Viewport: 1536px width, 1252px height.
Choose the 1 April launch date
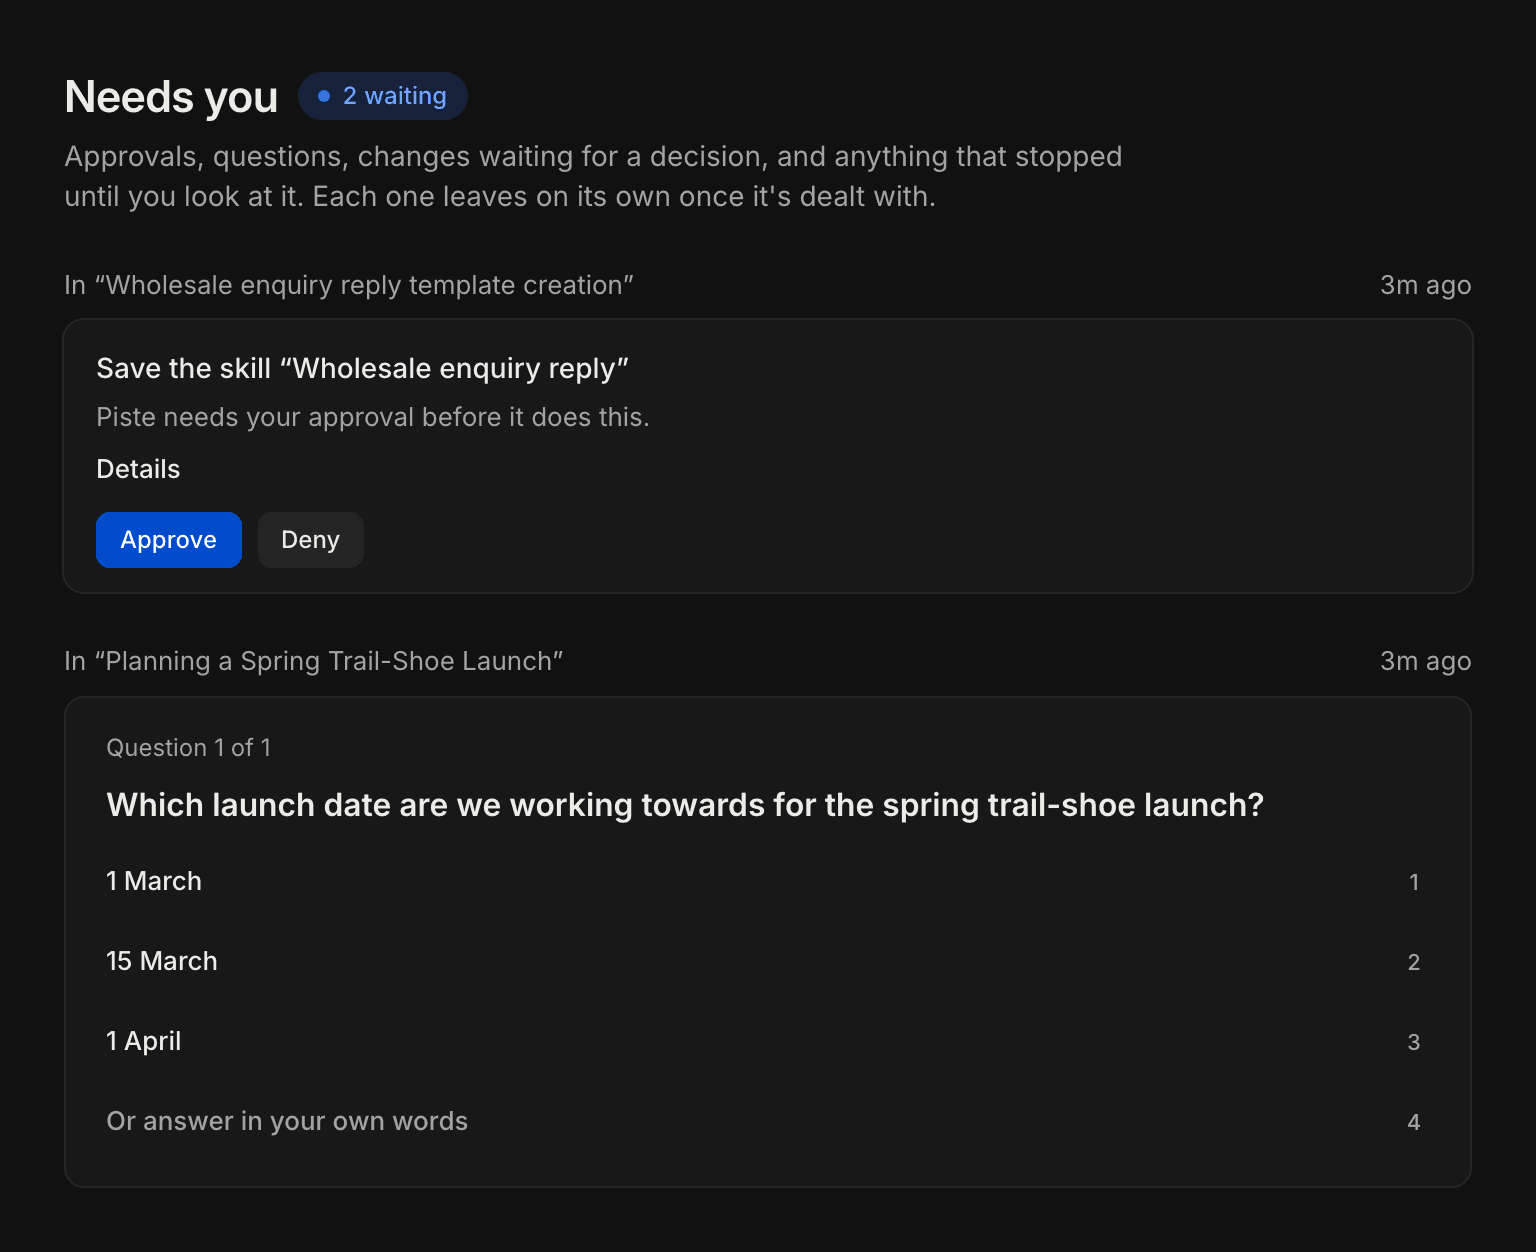point(768,1041)
